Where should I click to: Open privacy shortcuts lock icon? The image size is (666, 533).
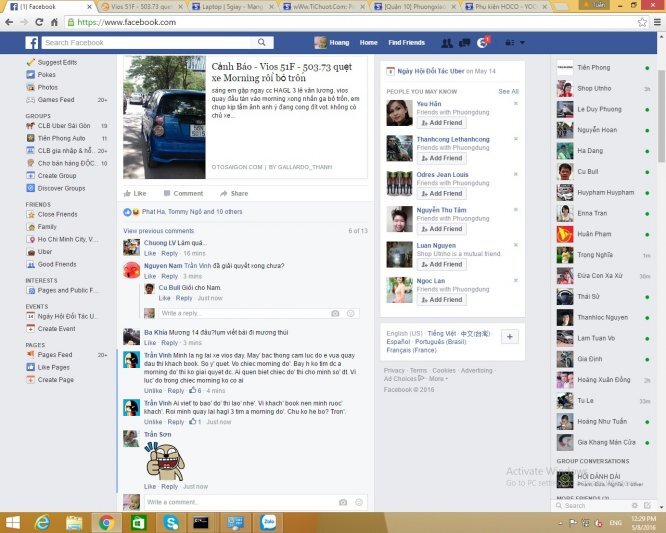coord(509,43)
